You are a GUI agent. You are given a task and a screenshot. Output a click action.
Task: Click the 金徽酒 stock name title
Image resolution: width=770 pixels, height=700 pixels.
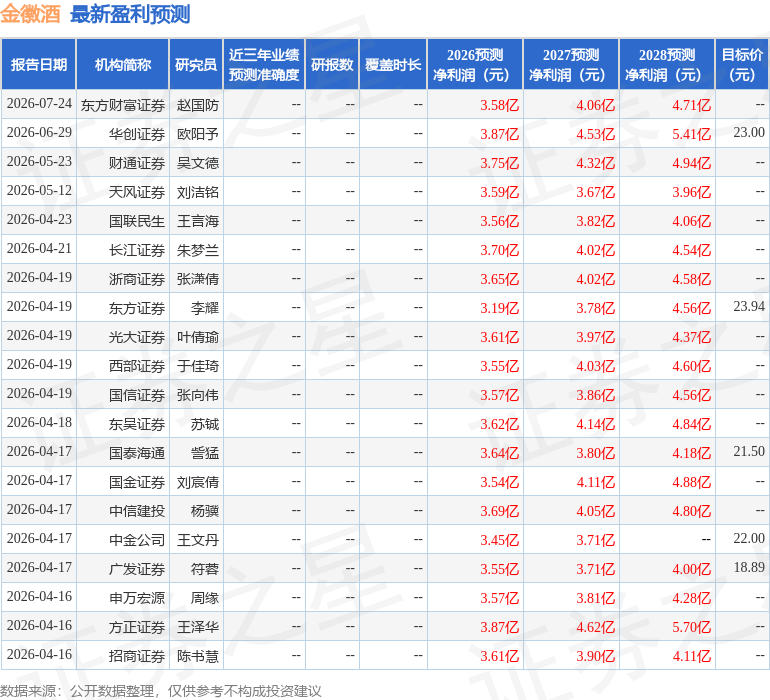click(30, 14)
